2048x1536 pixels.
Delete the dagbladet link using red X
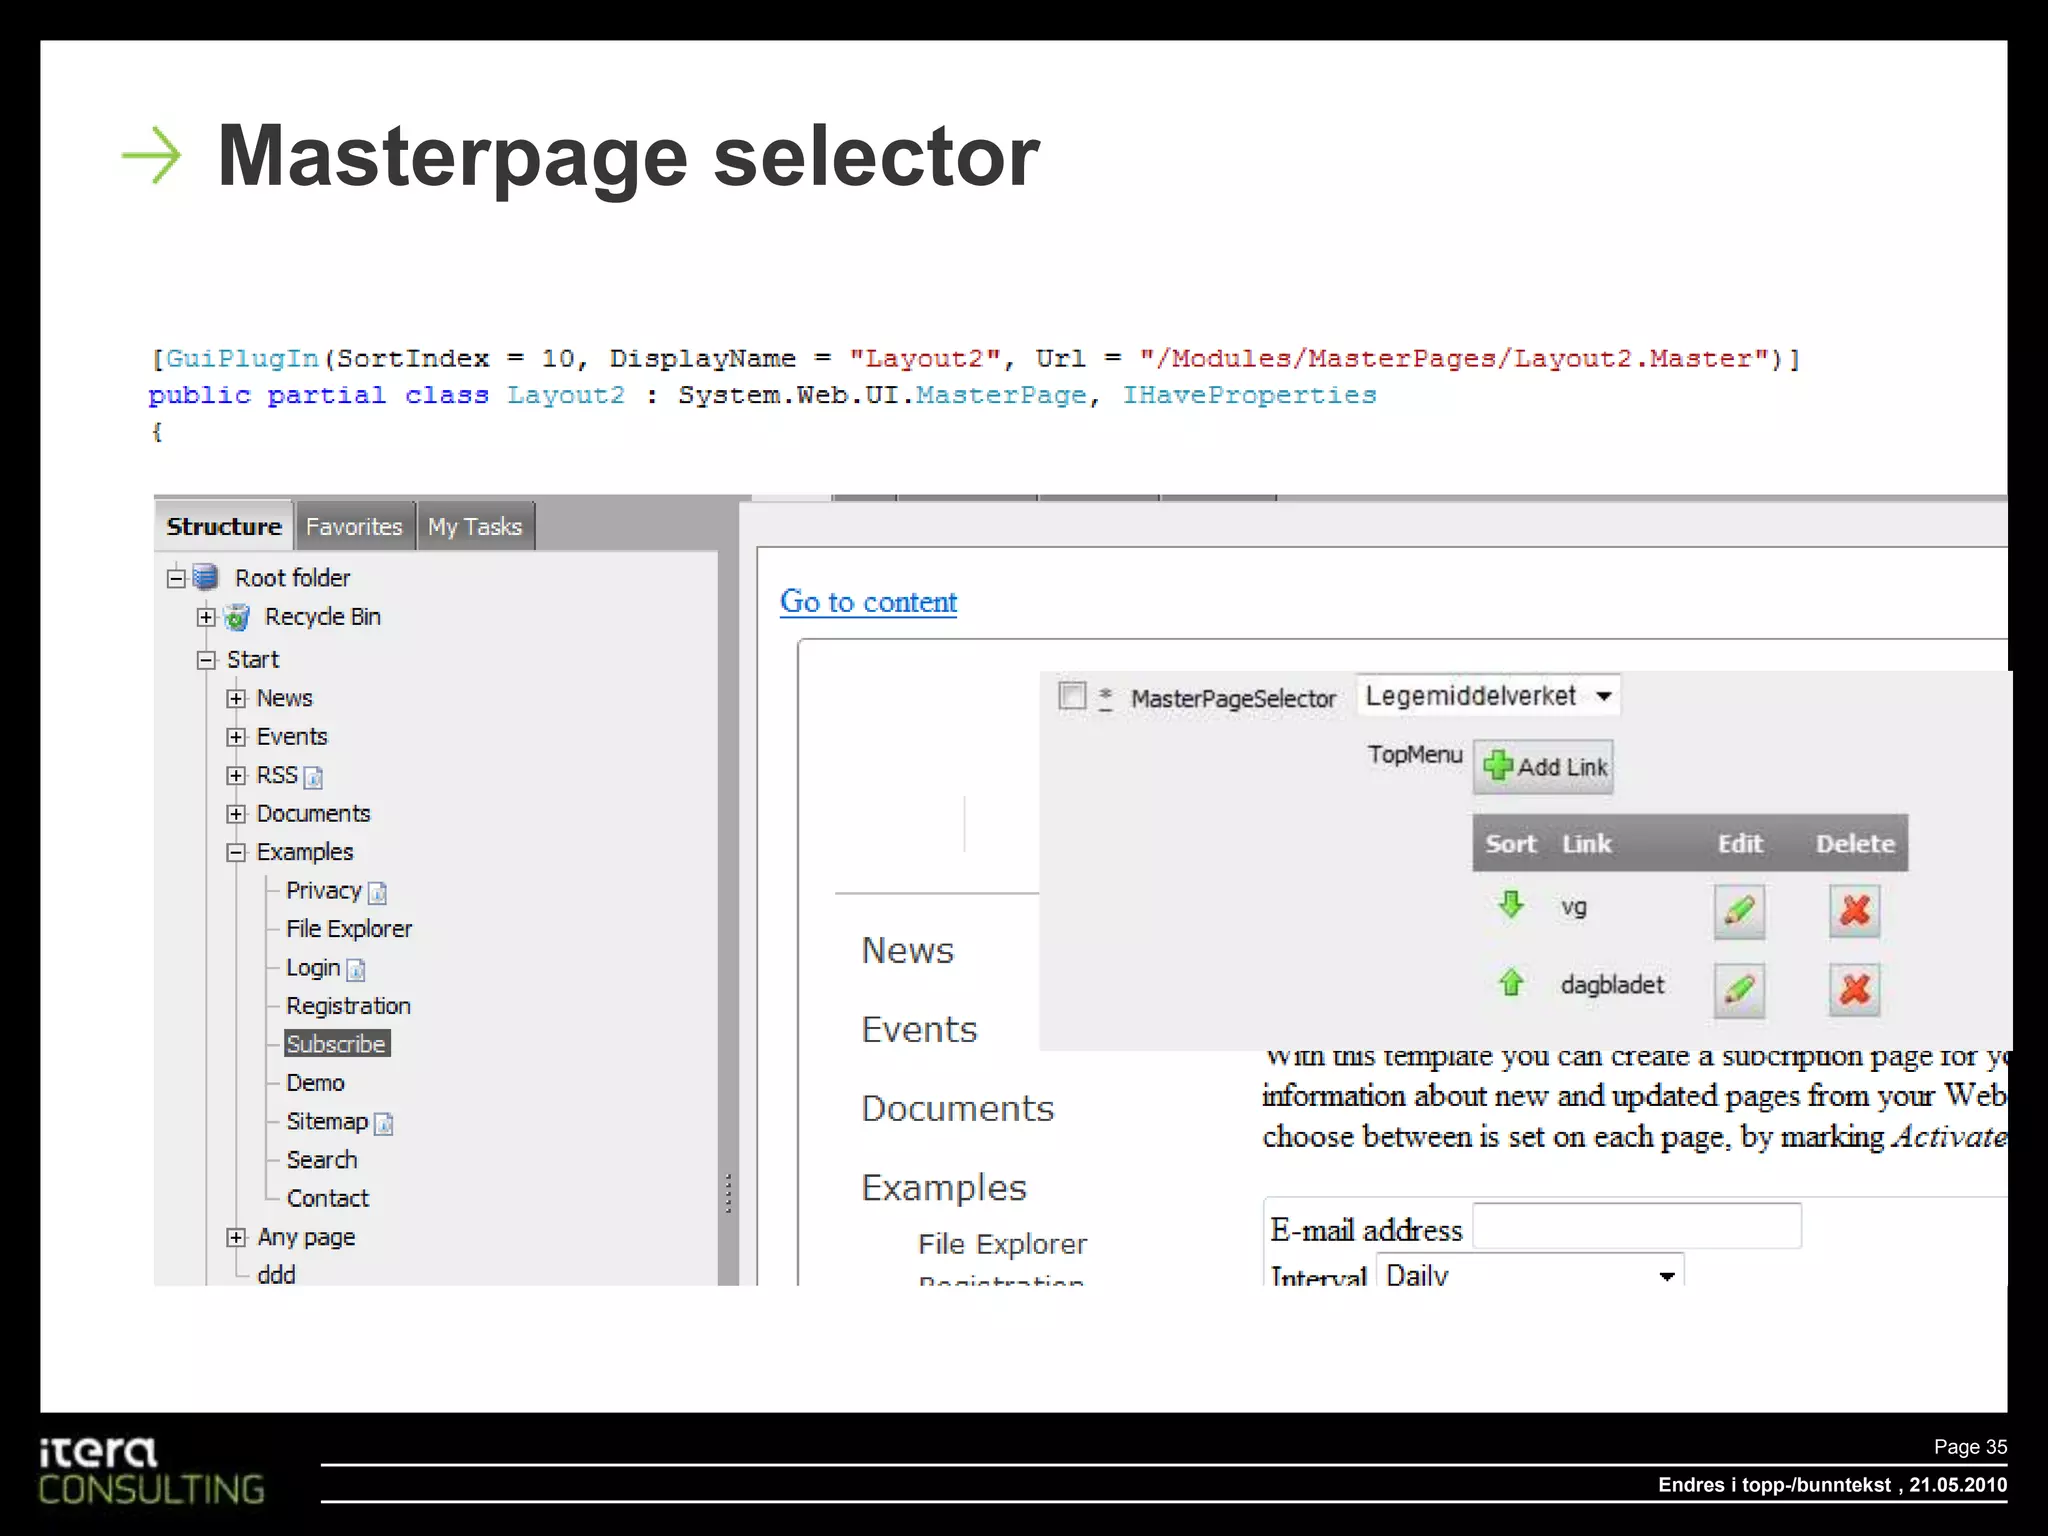(x=1854, y=989)
